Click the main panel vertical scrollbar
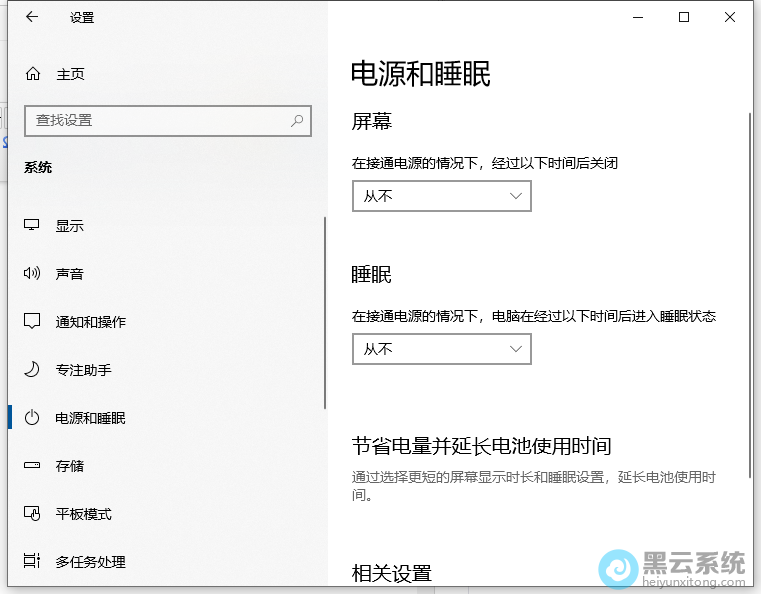This screenshot has height=594, width=761. [750, 300]
